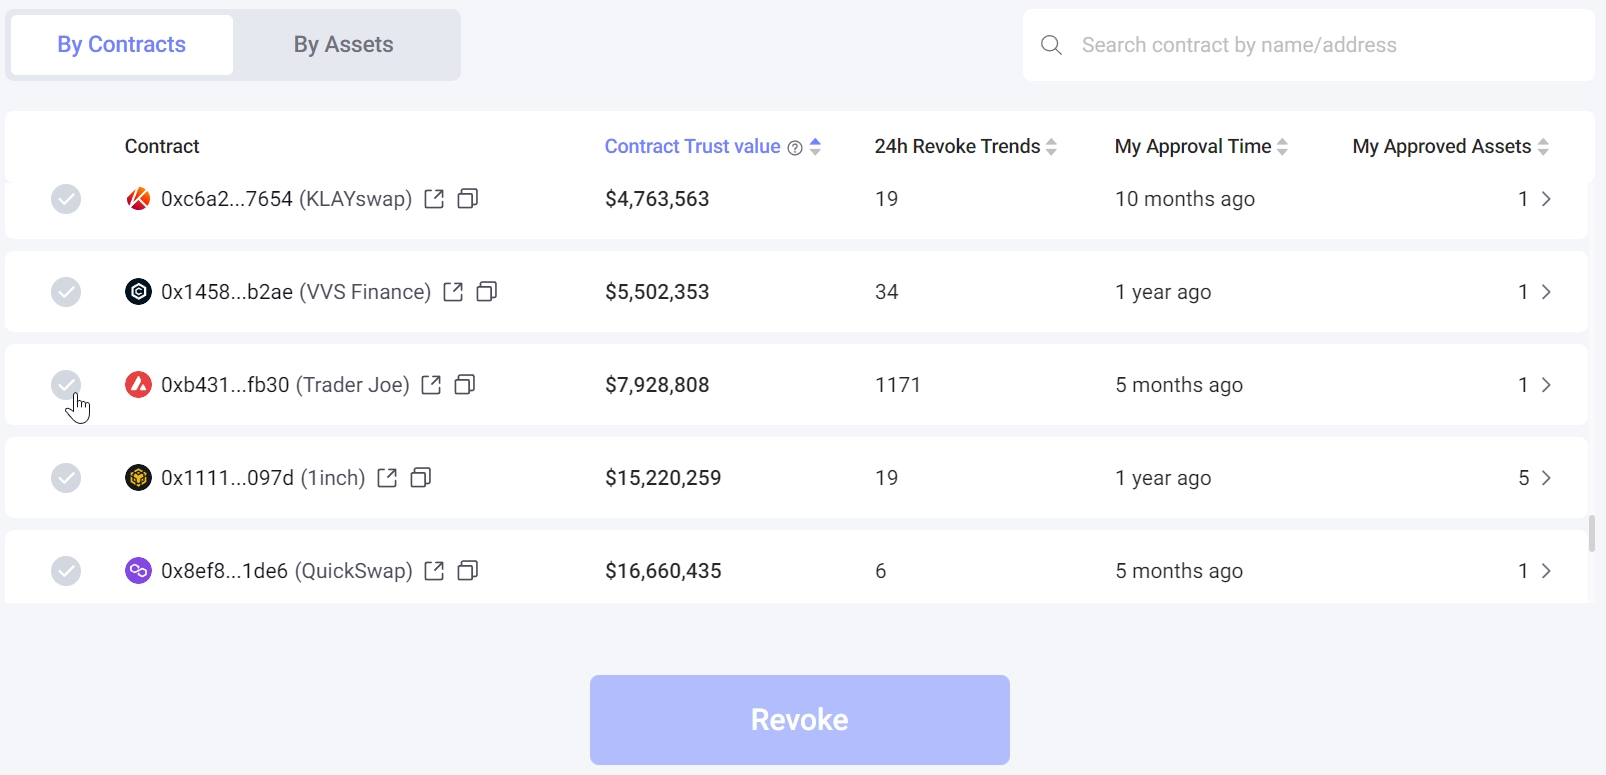Open QuickSwap contract external link
Image resolution: width=1606 pixels, height=775 pixels.
click(434, 571)
